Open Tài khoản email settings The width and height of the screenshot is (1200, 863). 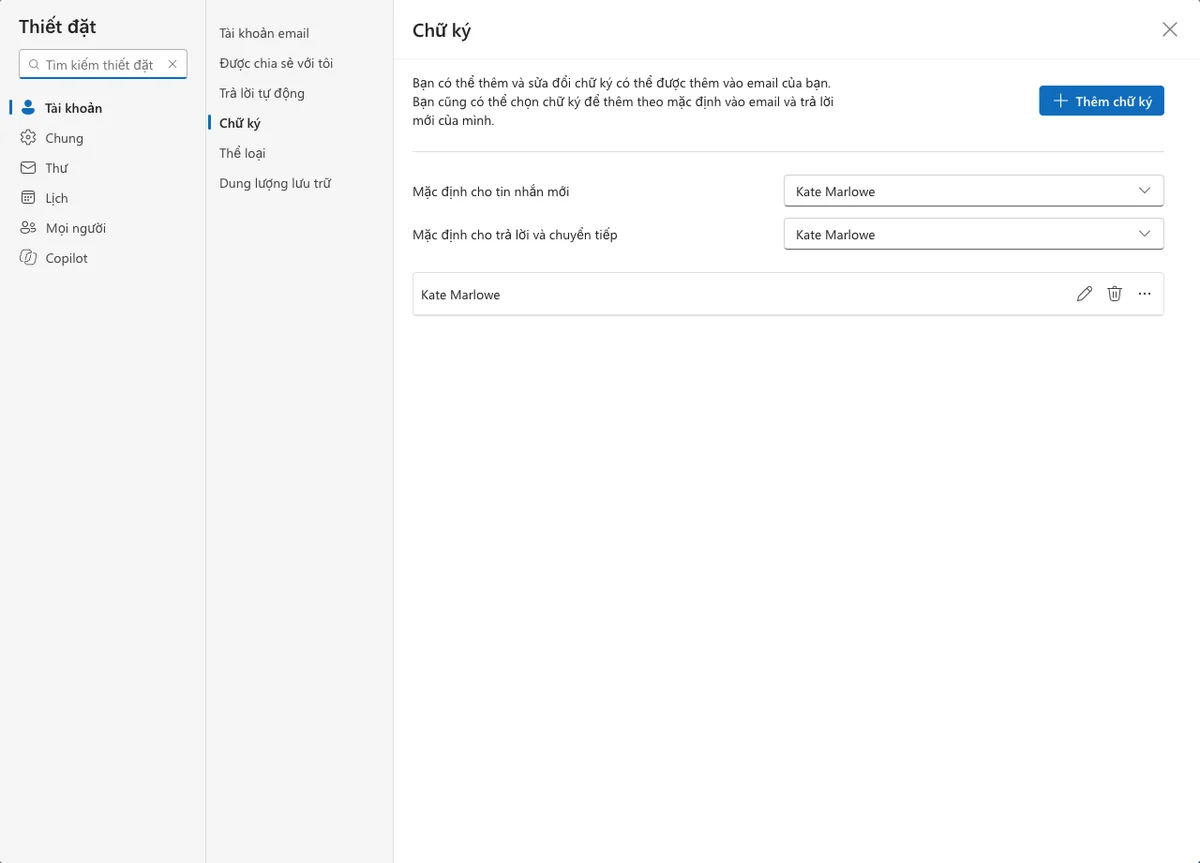coord(264,33)
